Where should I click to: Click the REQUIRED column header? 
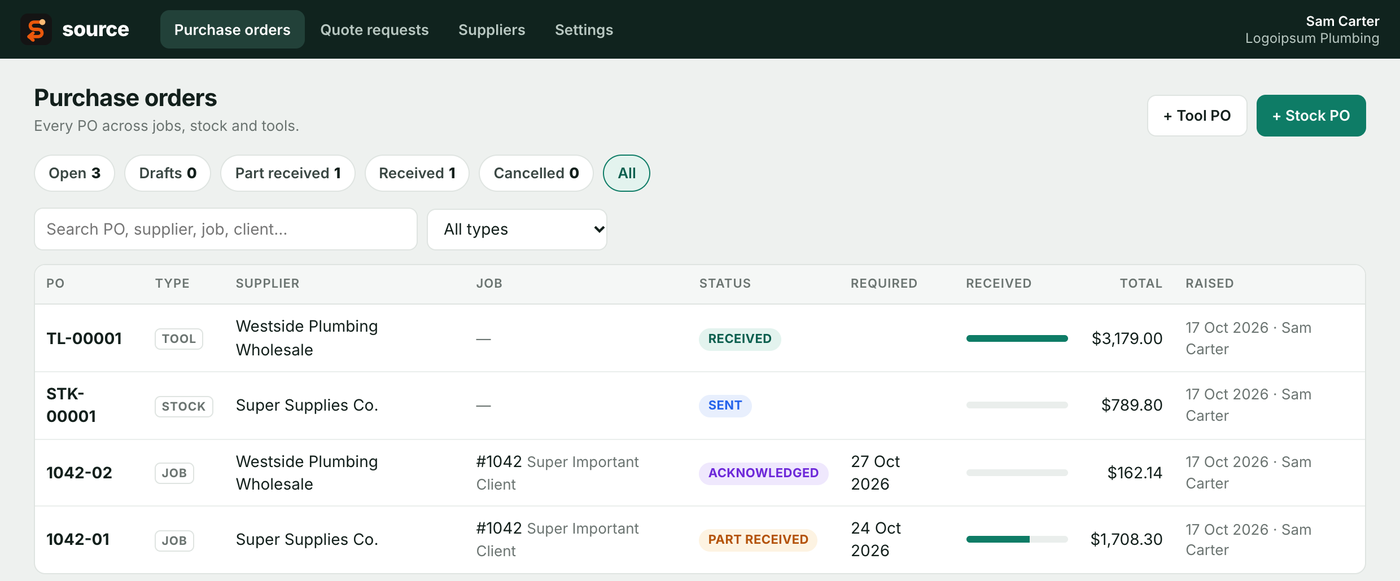pyautogui.click(x=884, y=283)
